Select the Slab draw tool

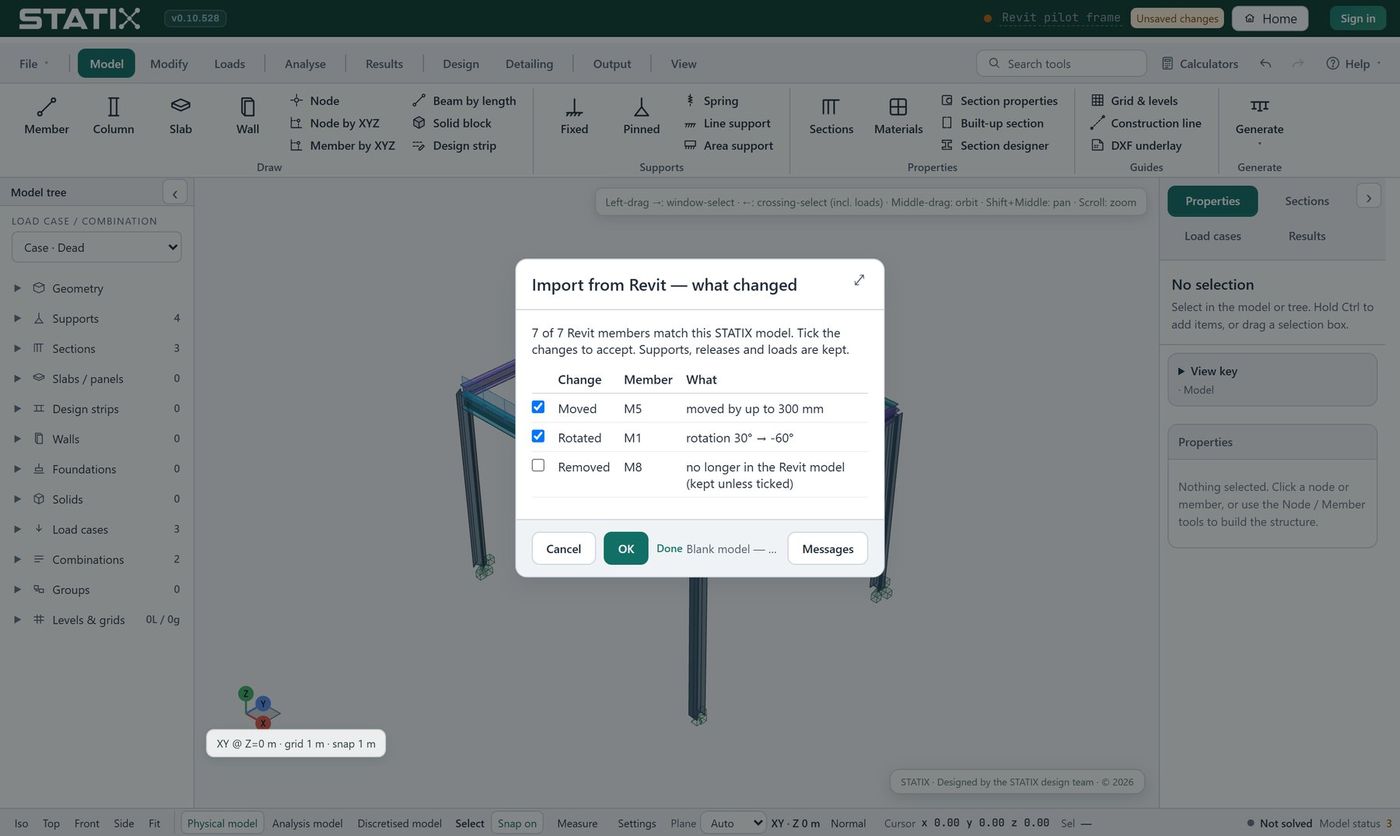(x=180, y=116)
